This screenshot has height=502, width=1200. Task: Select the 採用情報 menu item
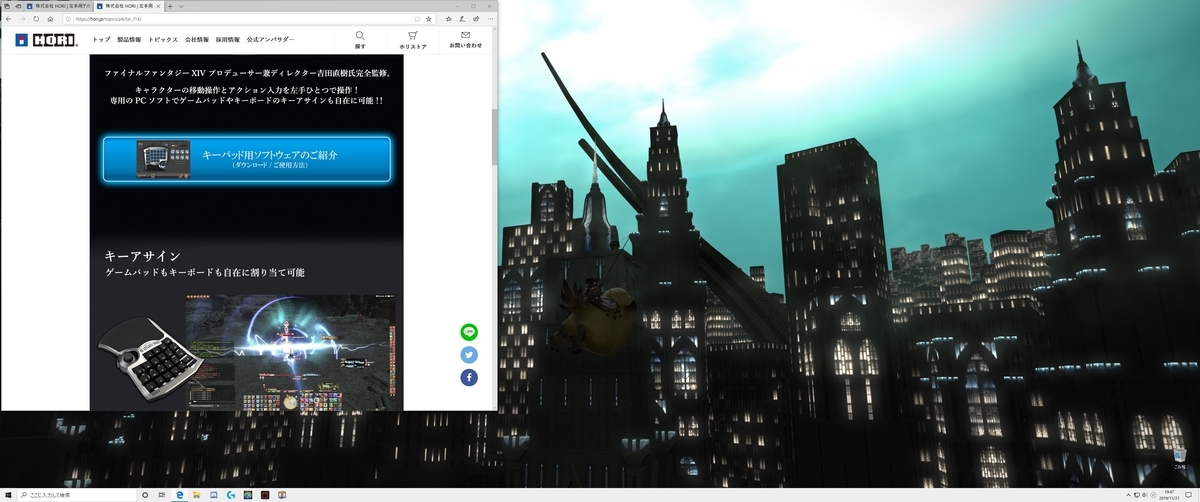pyautogui.click(x=229, y=39)
